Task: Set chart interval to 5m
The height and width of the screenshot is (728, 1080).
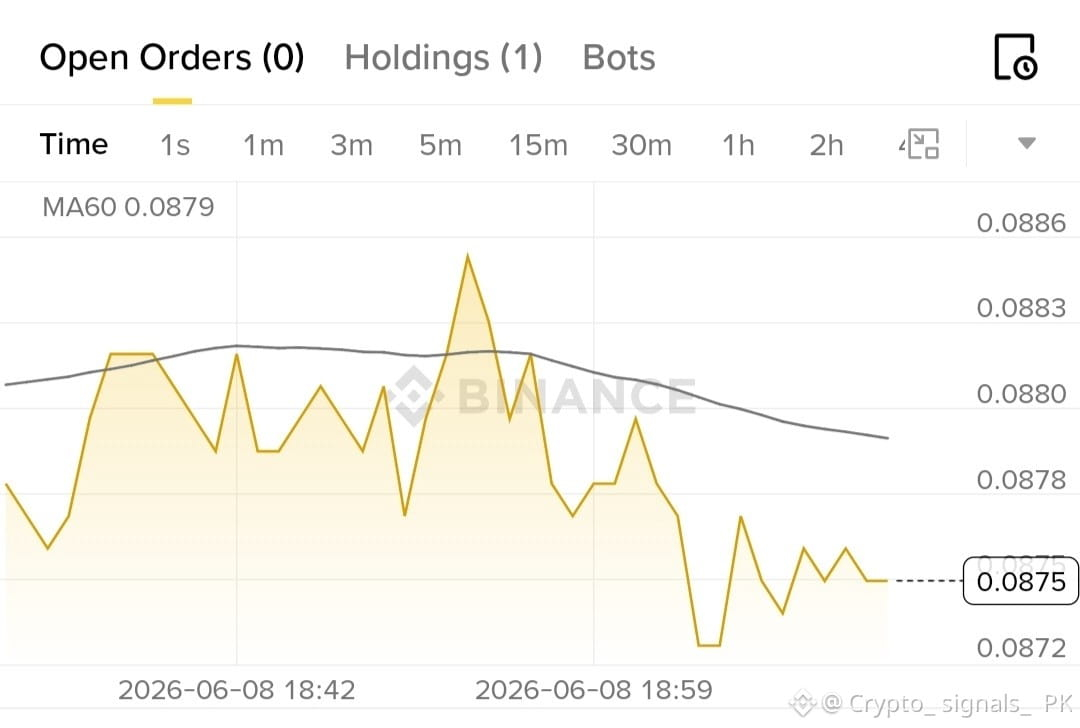Action: (440, 145)
